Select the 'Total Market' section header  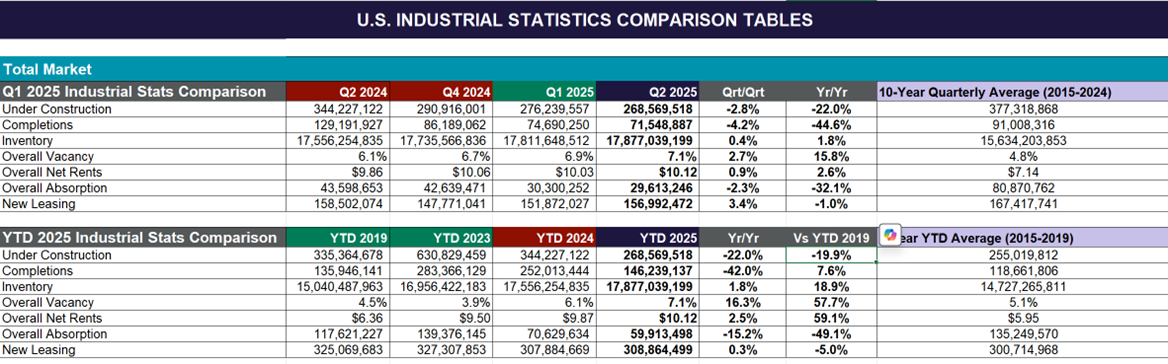click(x=584, y=69)
